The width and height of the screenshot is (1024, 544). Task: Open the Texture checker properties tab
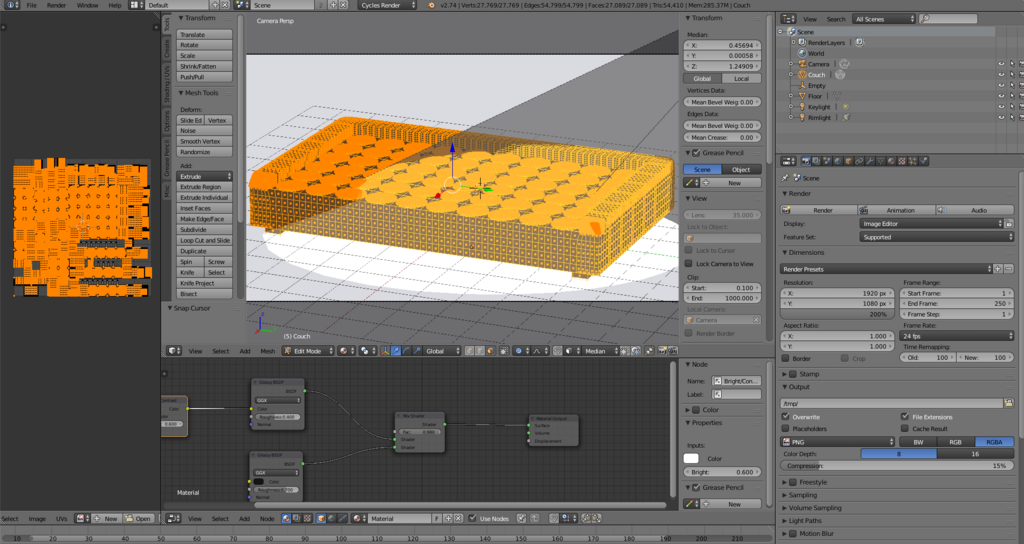point(902,161)
